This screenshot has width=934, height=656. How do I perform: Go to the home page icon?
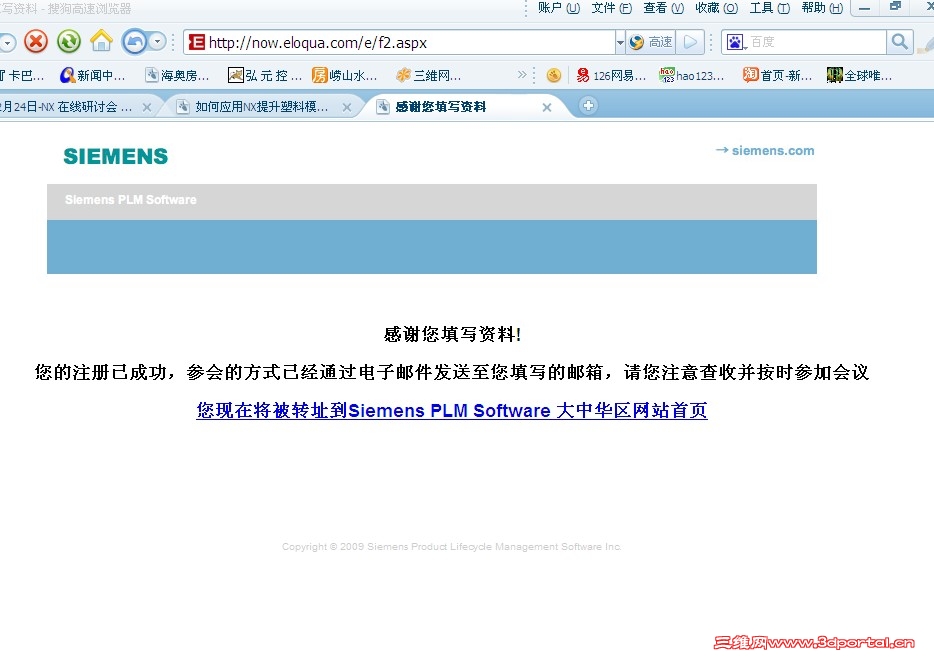click(x=101, y=41)
